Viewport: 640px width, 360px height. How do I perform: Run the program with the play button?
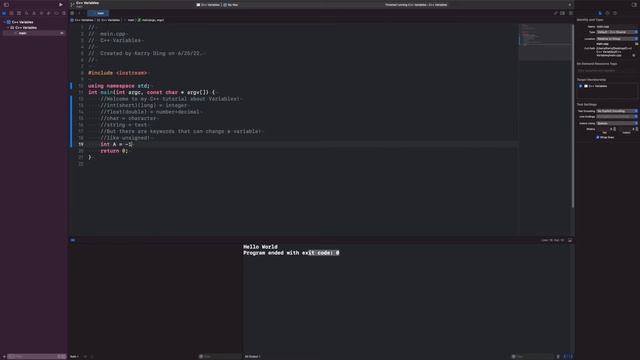click(x=61, y=4)
